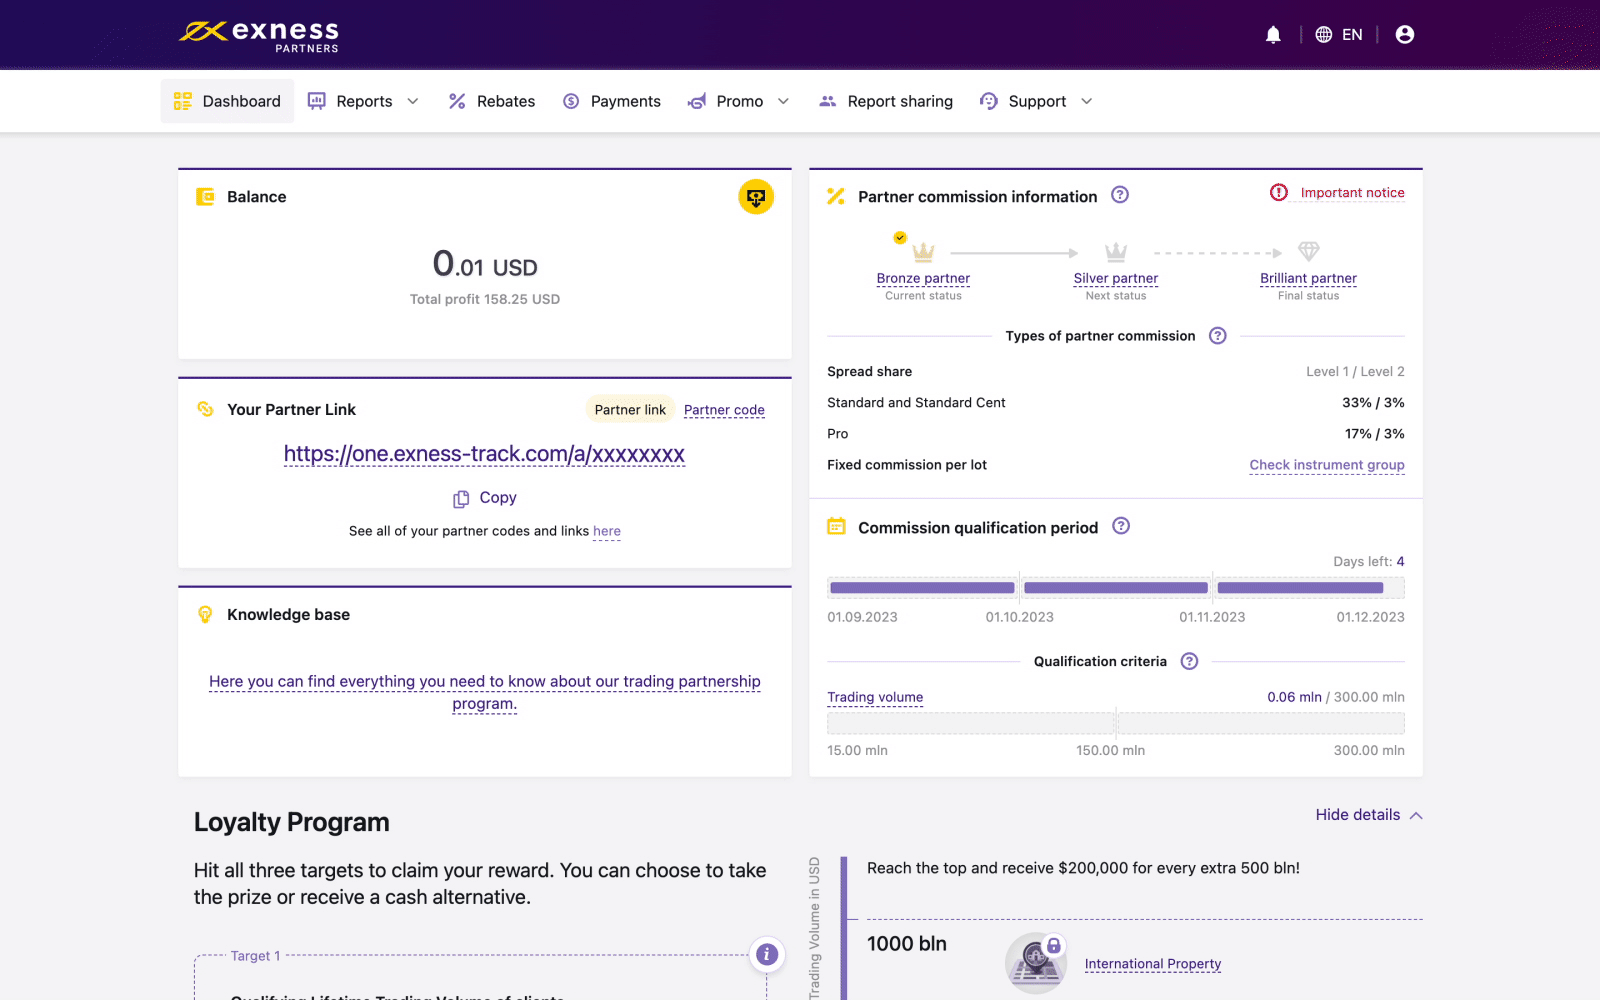
Task: Click the Loyalty Program Target 1 info icon
Action: tap(767, 954)
